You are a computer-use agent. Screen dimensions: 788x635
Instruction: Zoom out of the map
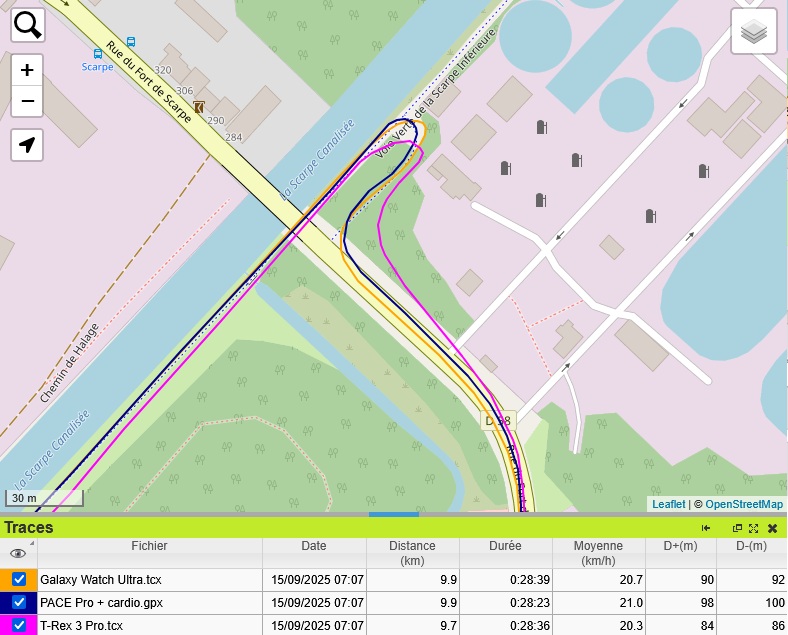pyautogui.click(x=28, y=101)
